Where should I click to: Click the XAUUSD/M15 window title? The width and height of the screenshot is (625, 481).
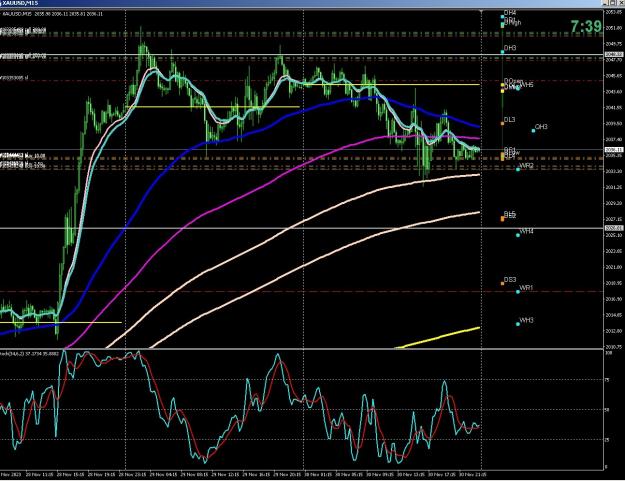21,3
